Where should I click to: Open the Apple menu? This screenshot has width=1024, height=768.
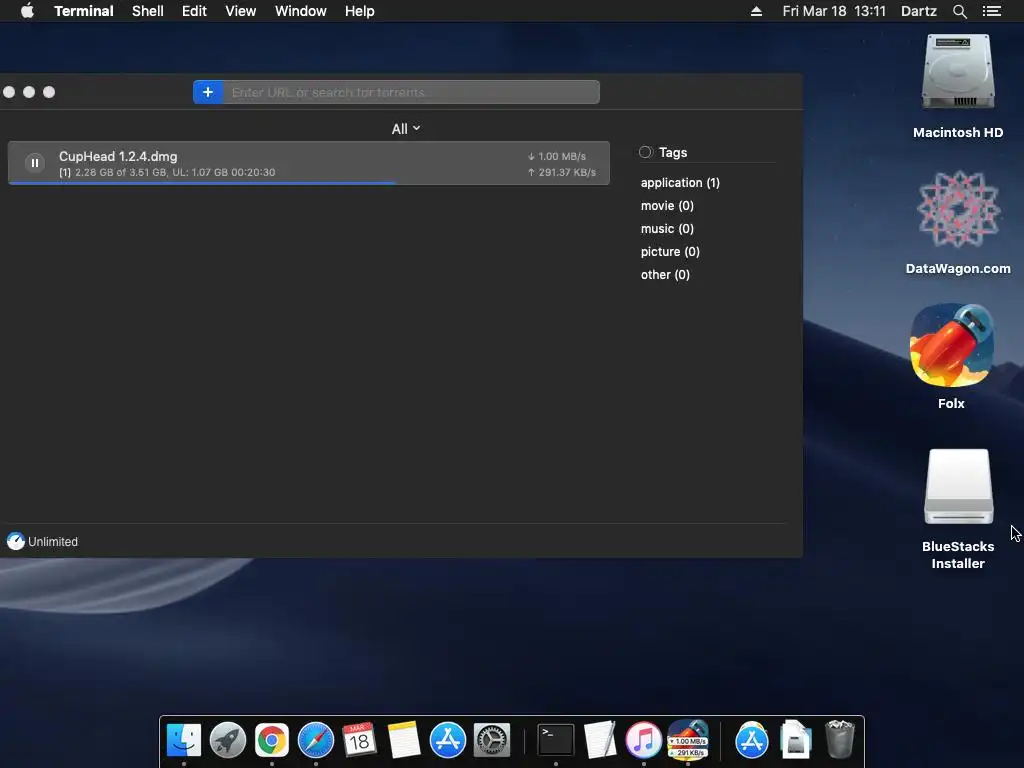click(x=27, y=11)
